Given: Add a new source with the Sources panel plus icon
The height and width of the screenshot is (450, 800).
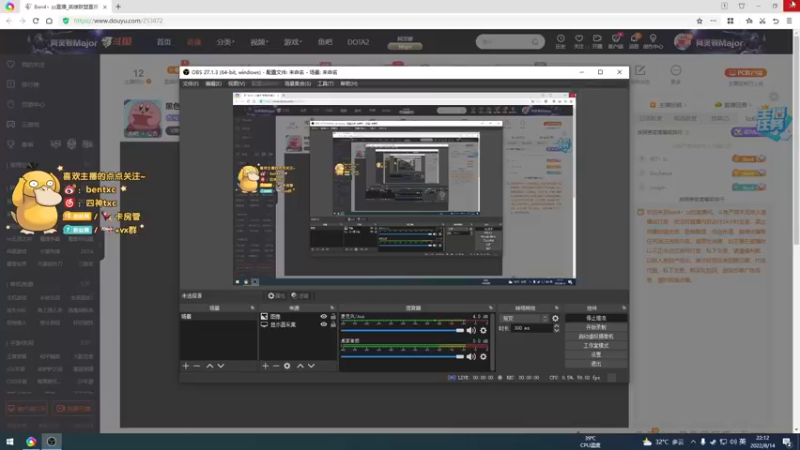Looking at the screenshot, I should [x=265, y=366].
